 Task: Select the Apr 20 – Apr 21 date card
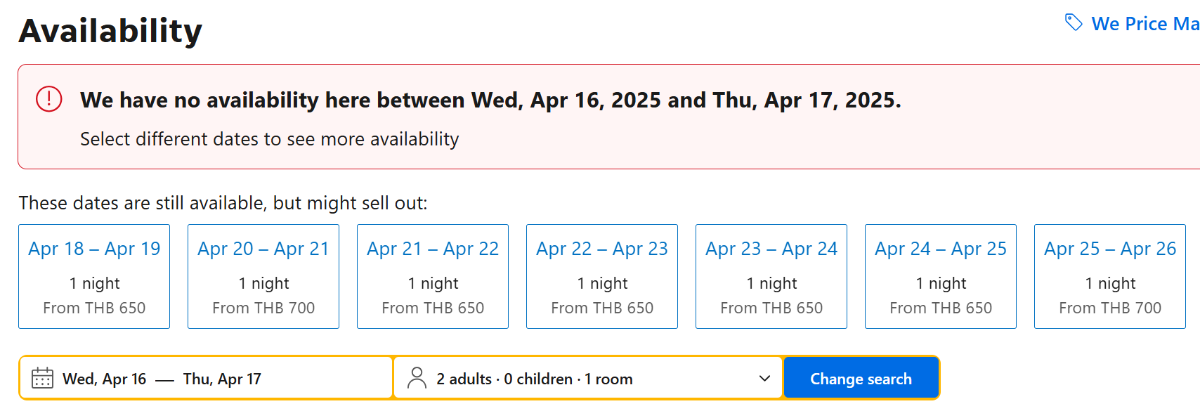coord(263,276)
